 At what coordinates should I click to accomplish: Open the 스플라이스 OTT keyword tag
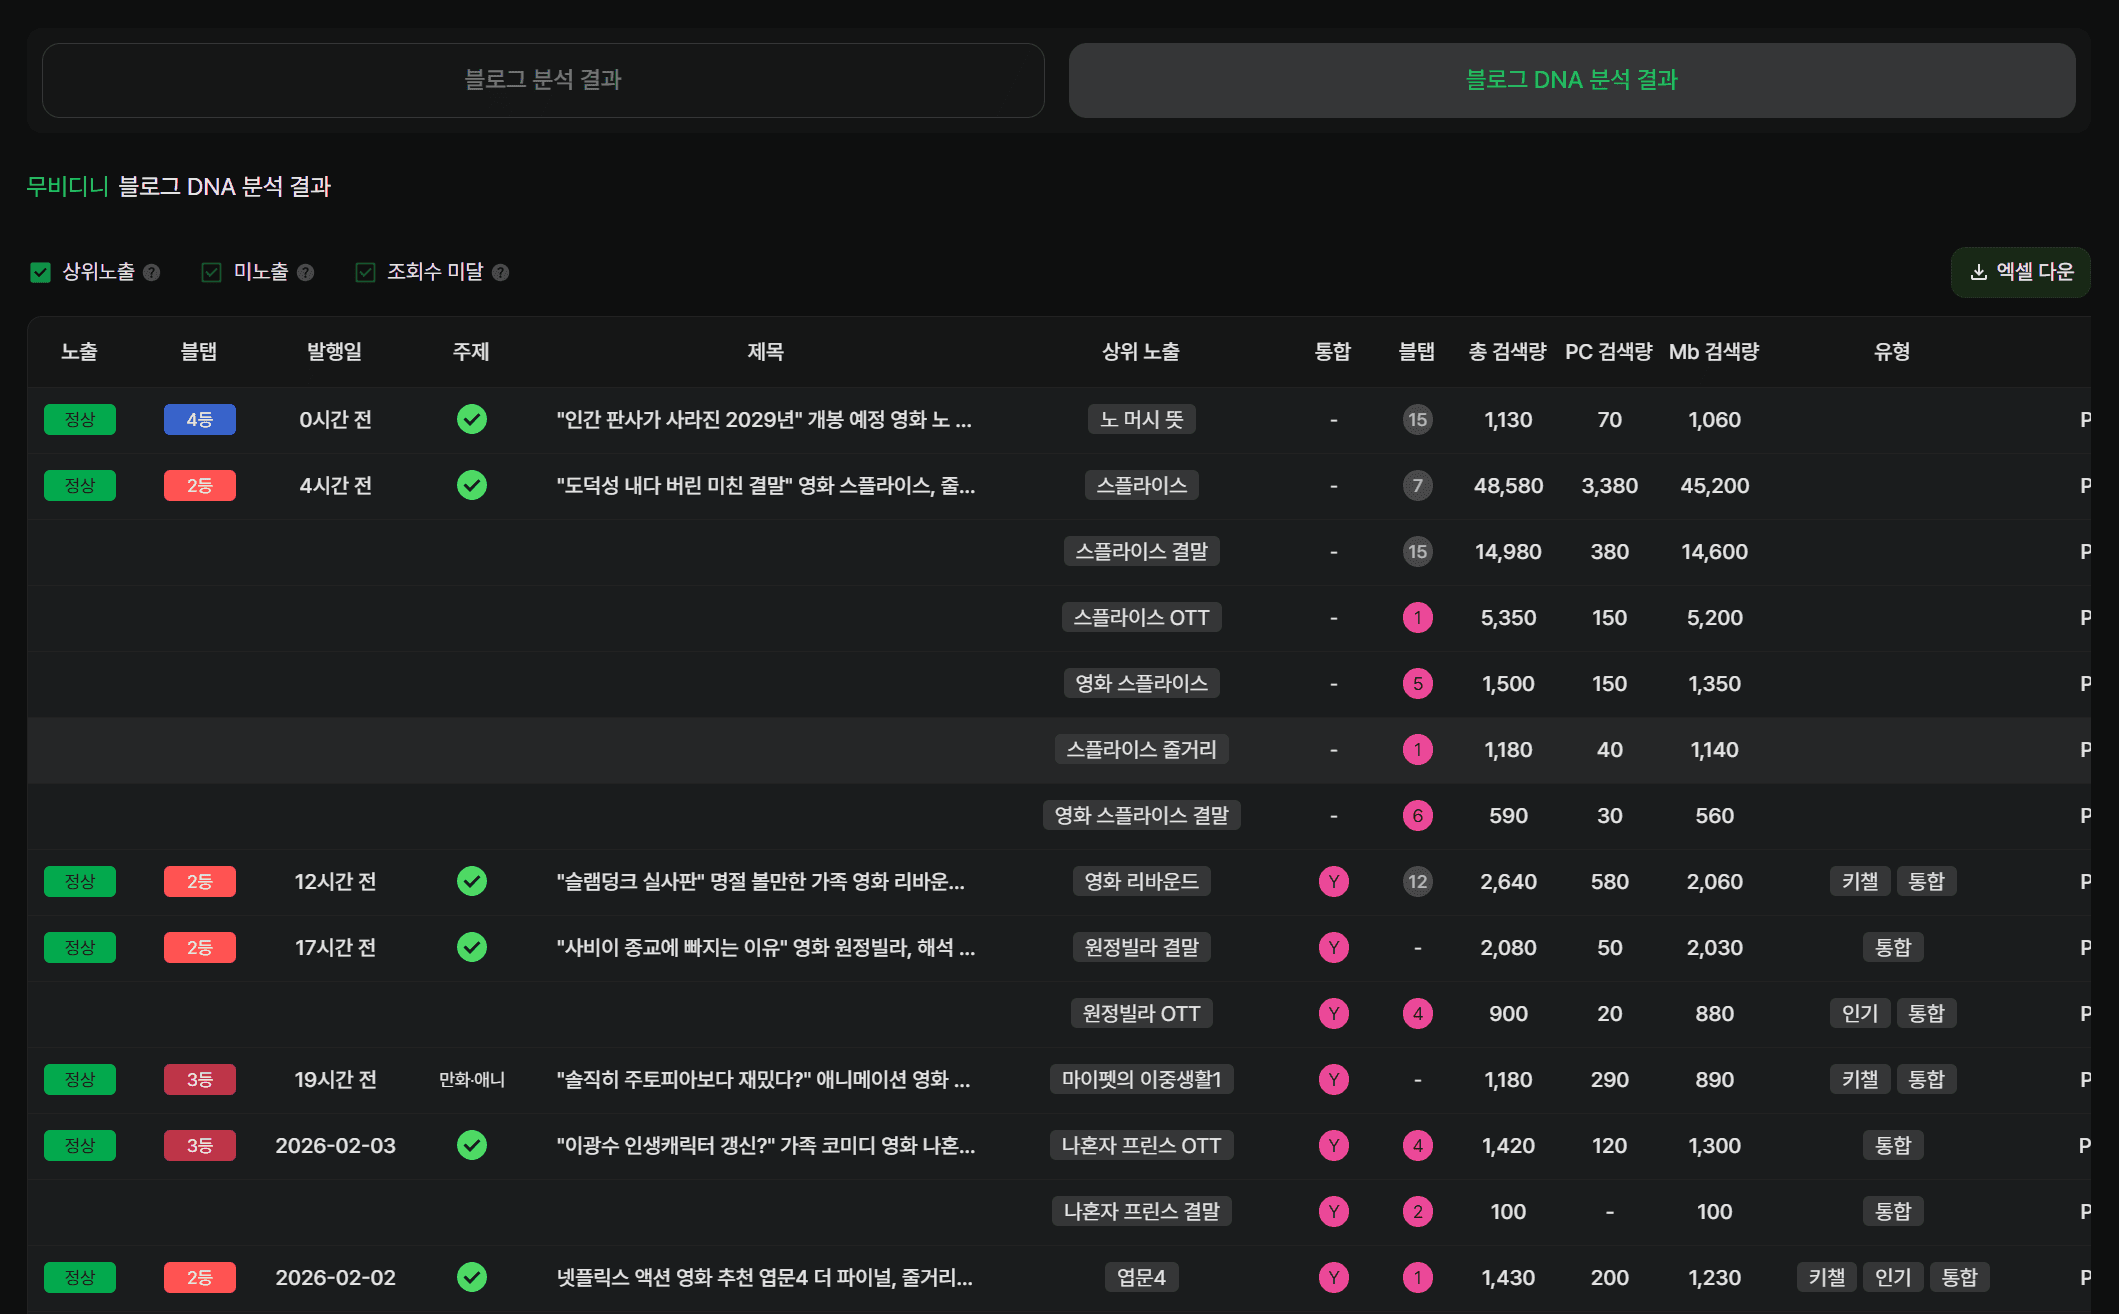1141,617
